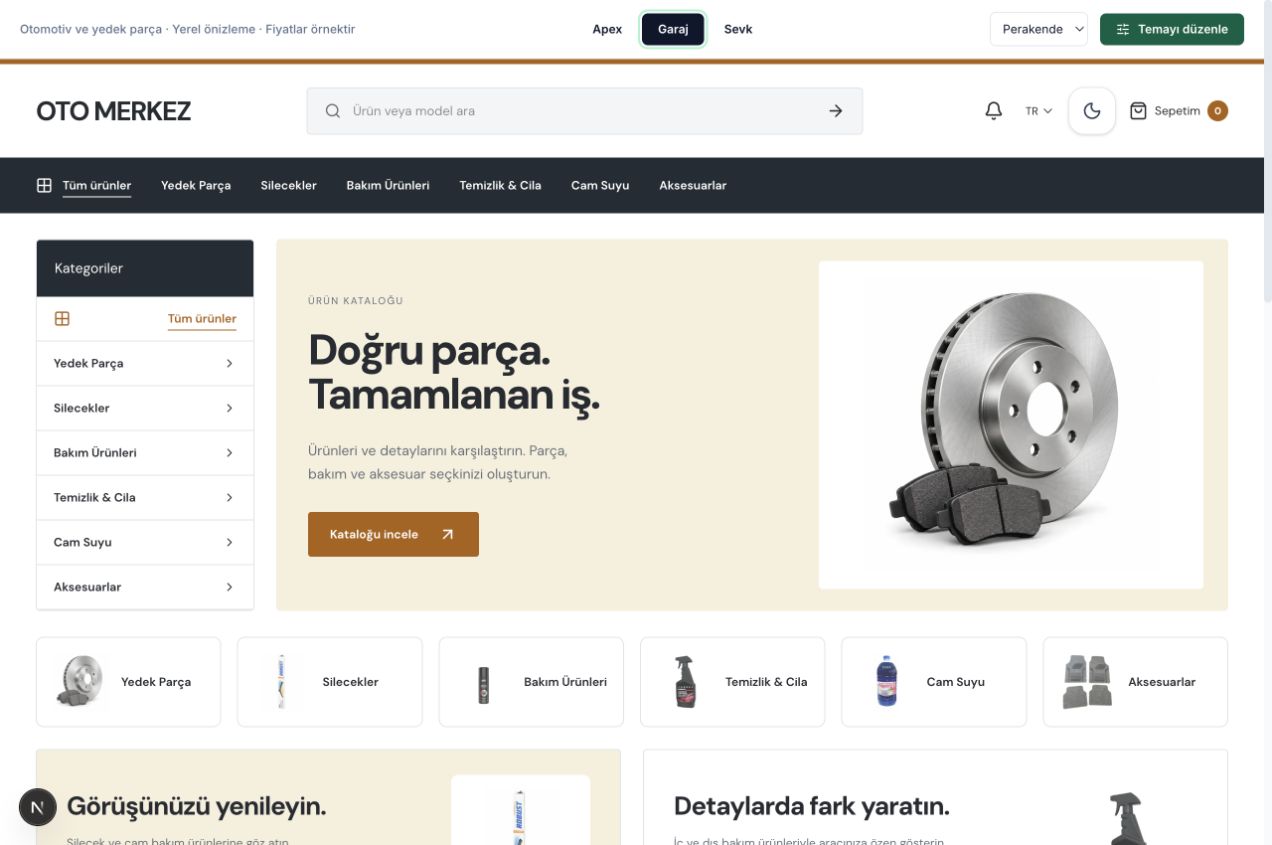Click the Kategoriler panel header

coord(145,268)
